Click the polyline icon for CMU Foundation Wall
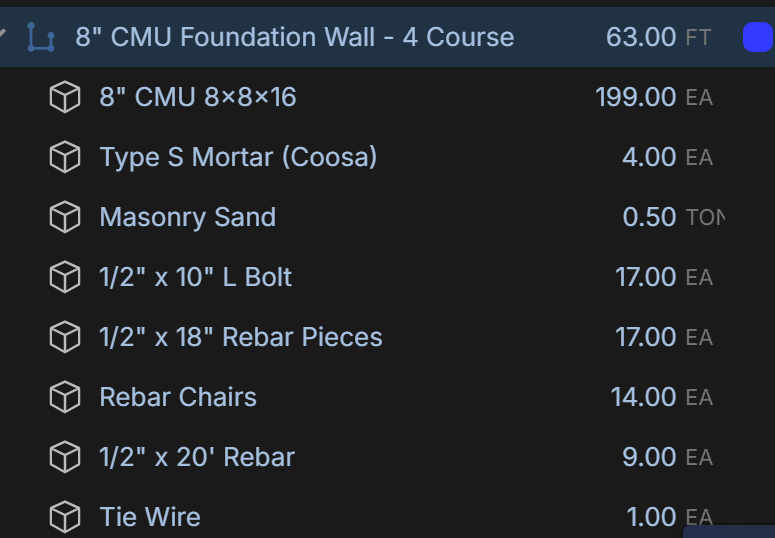 pyautogui.click(x=41, y=37)
